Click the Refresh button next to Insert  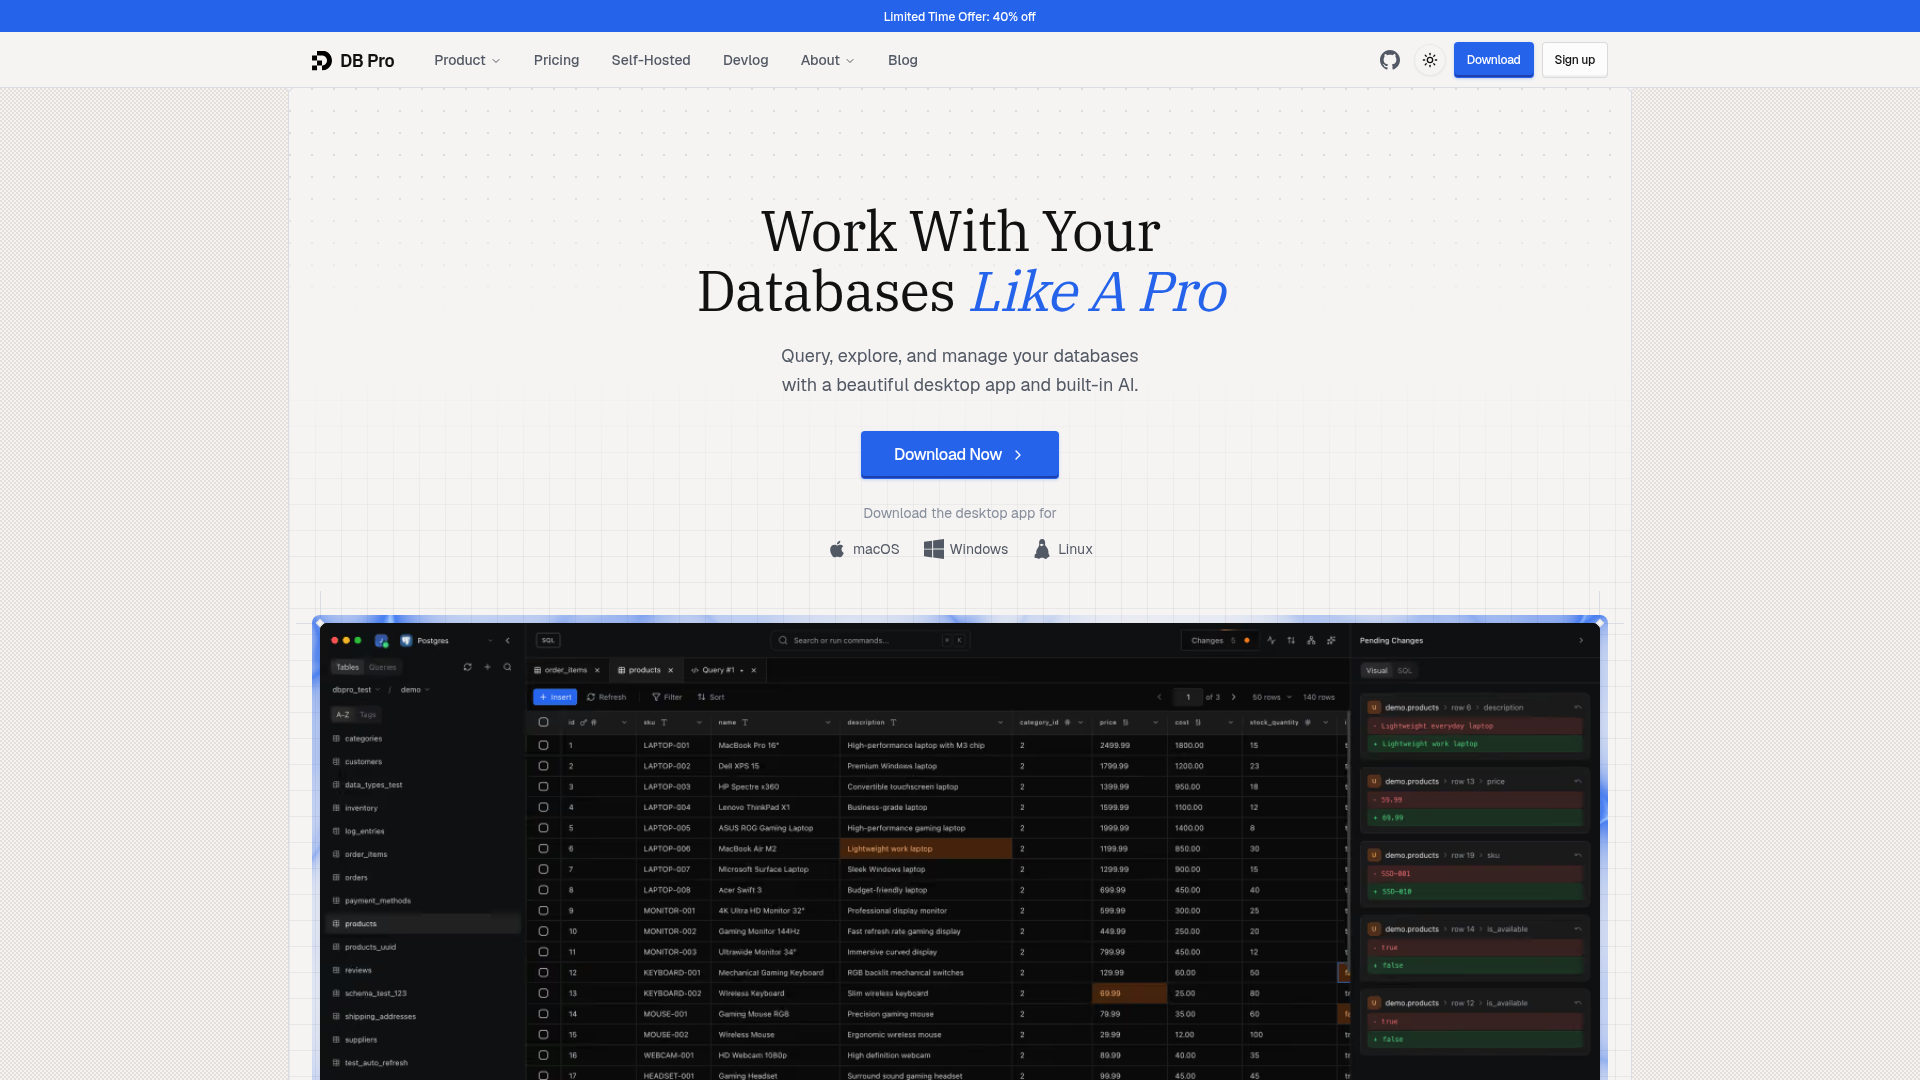607,697
